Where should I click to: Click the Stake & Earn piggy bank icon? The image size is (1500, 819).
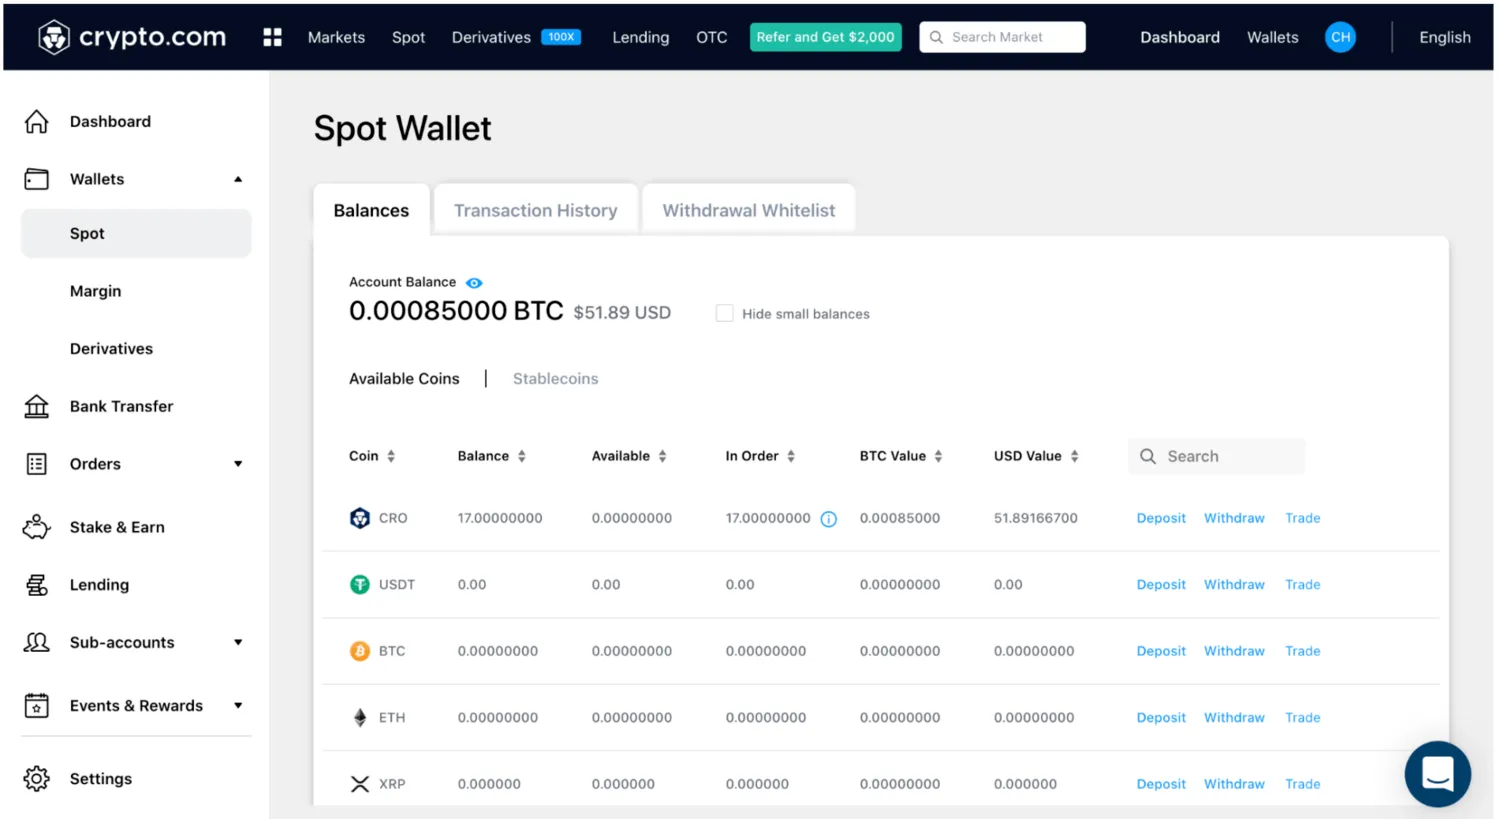pyautogui.click(x=37, y=527)
